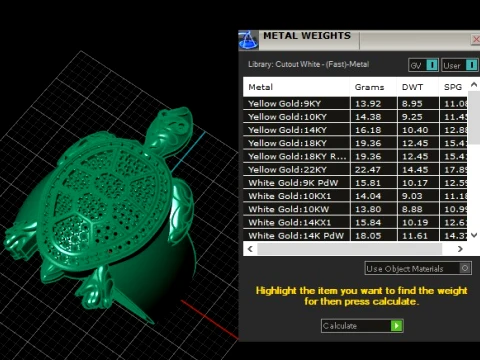Click the 15.81 grams value
Viewport: 480px width, 360px height.
(x=368, y=183)
